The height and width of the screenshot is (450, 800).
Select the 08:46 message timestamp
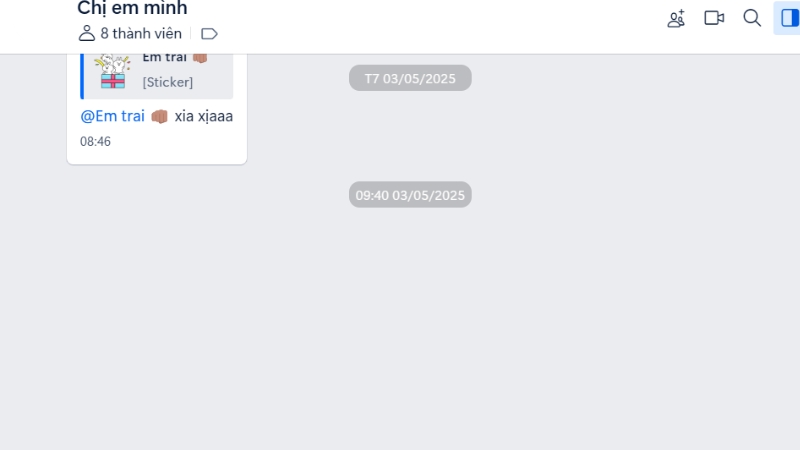pyautogui.click(x=95, y=141)
